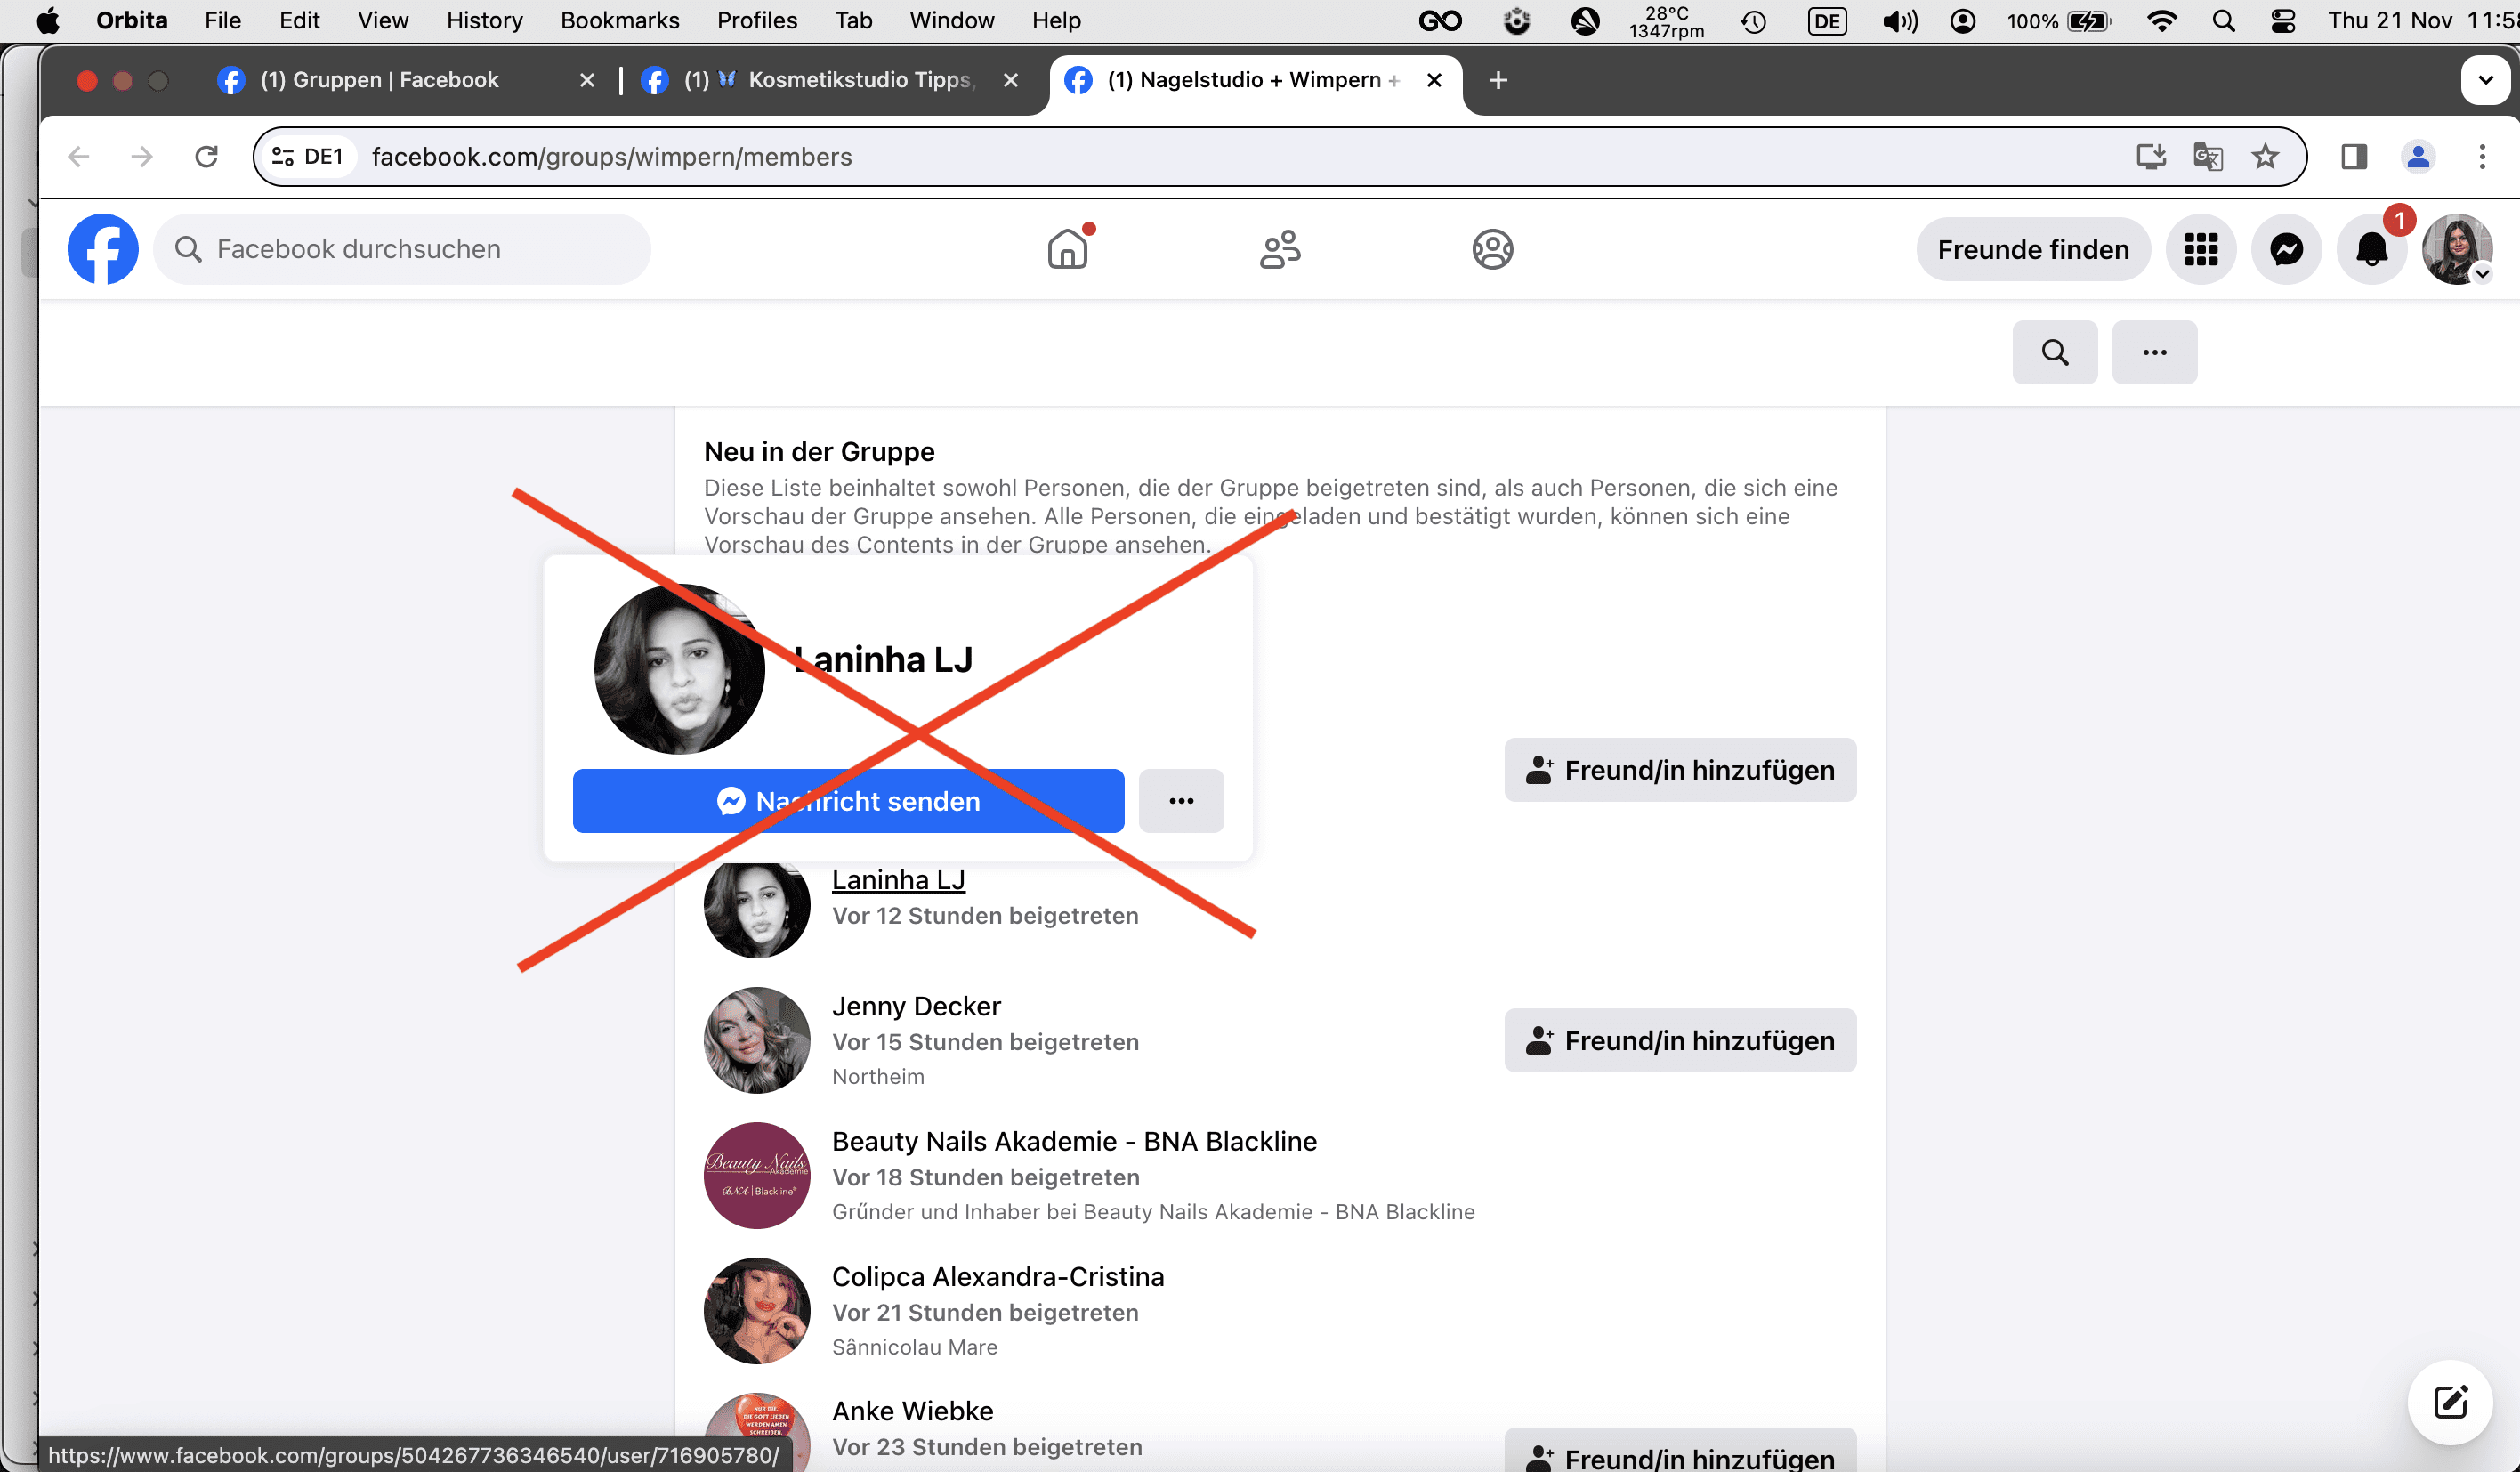Open the Facebook menu grid icon

point(2200,249)
